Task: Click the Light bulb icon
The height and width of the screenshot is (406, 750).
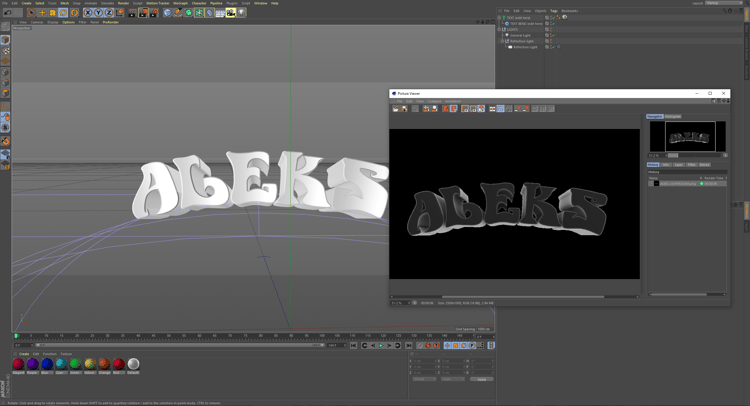Action: [241, 13]
